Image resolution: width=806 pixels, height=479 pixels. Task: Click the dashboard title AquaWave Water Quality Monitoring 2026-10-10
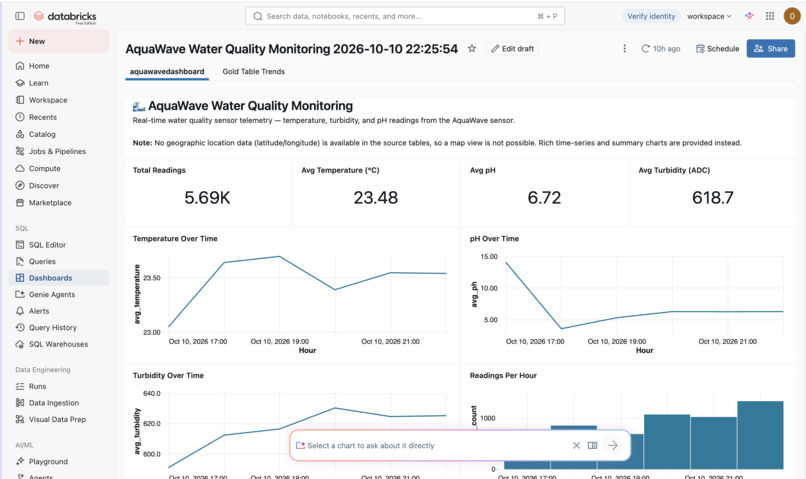[291, 49]
